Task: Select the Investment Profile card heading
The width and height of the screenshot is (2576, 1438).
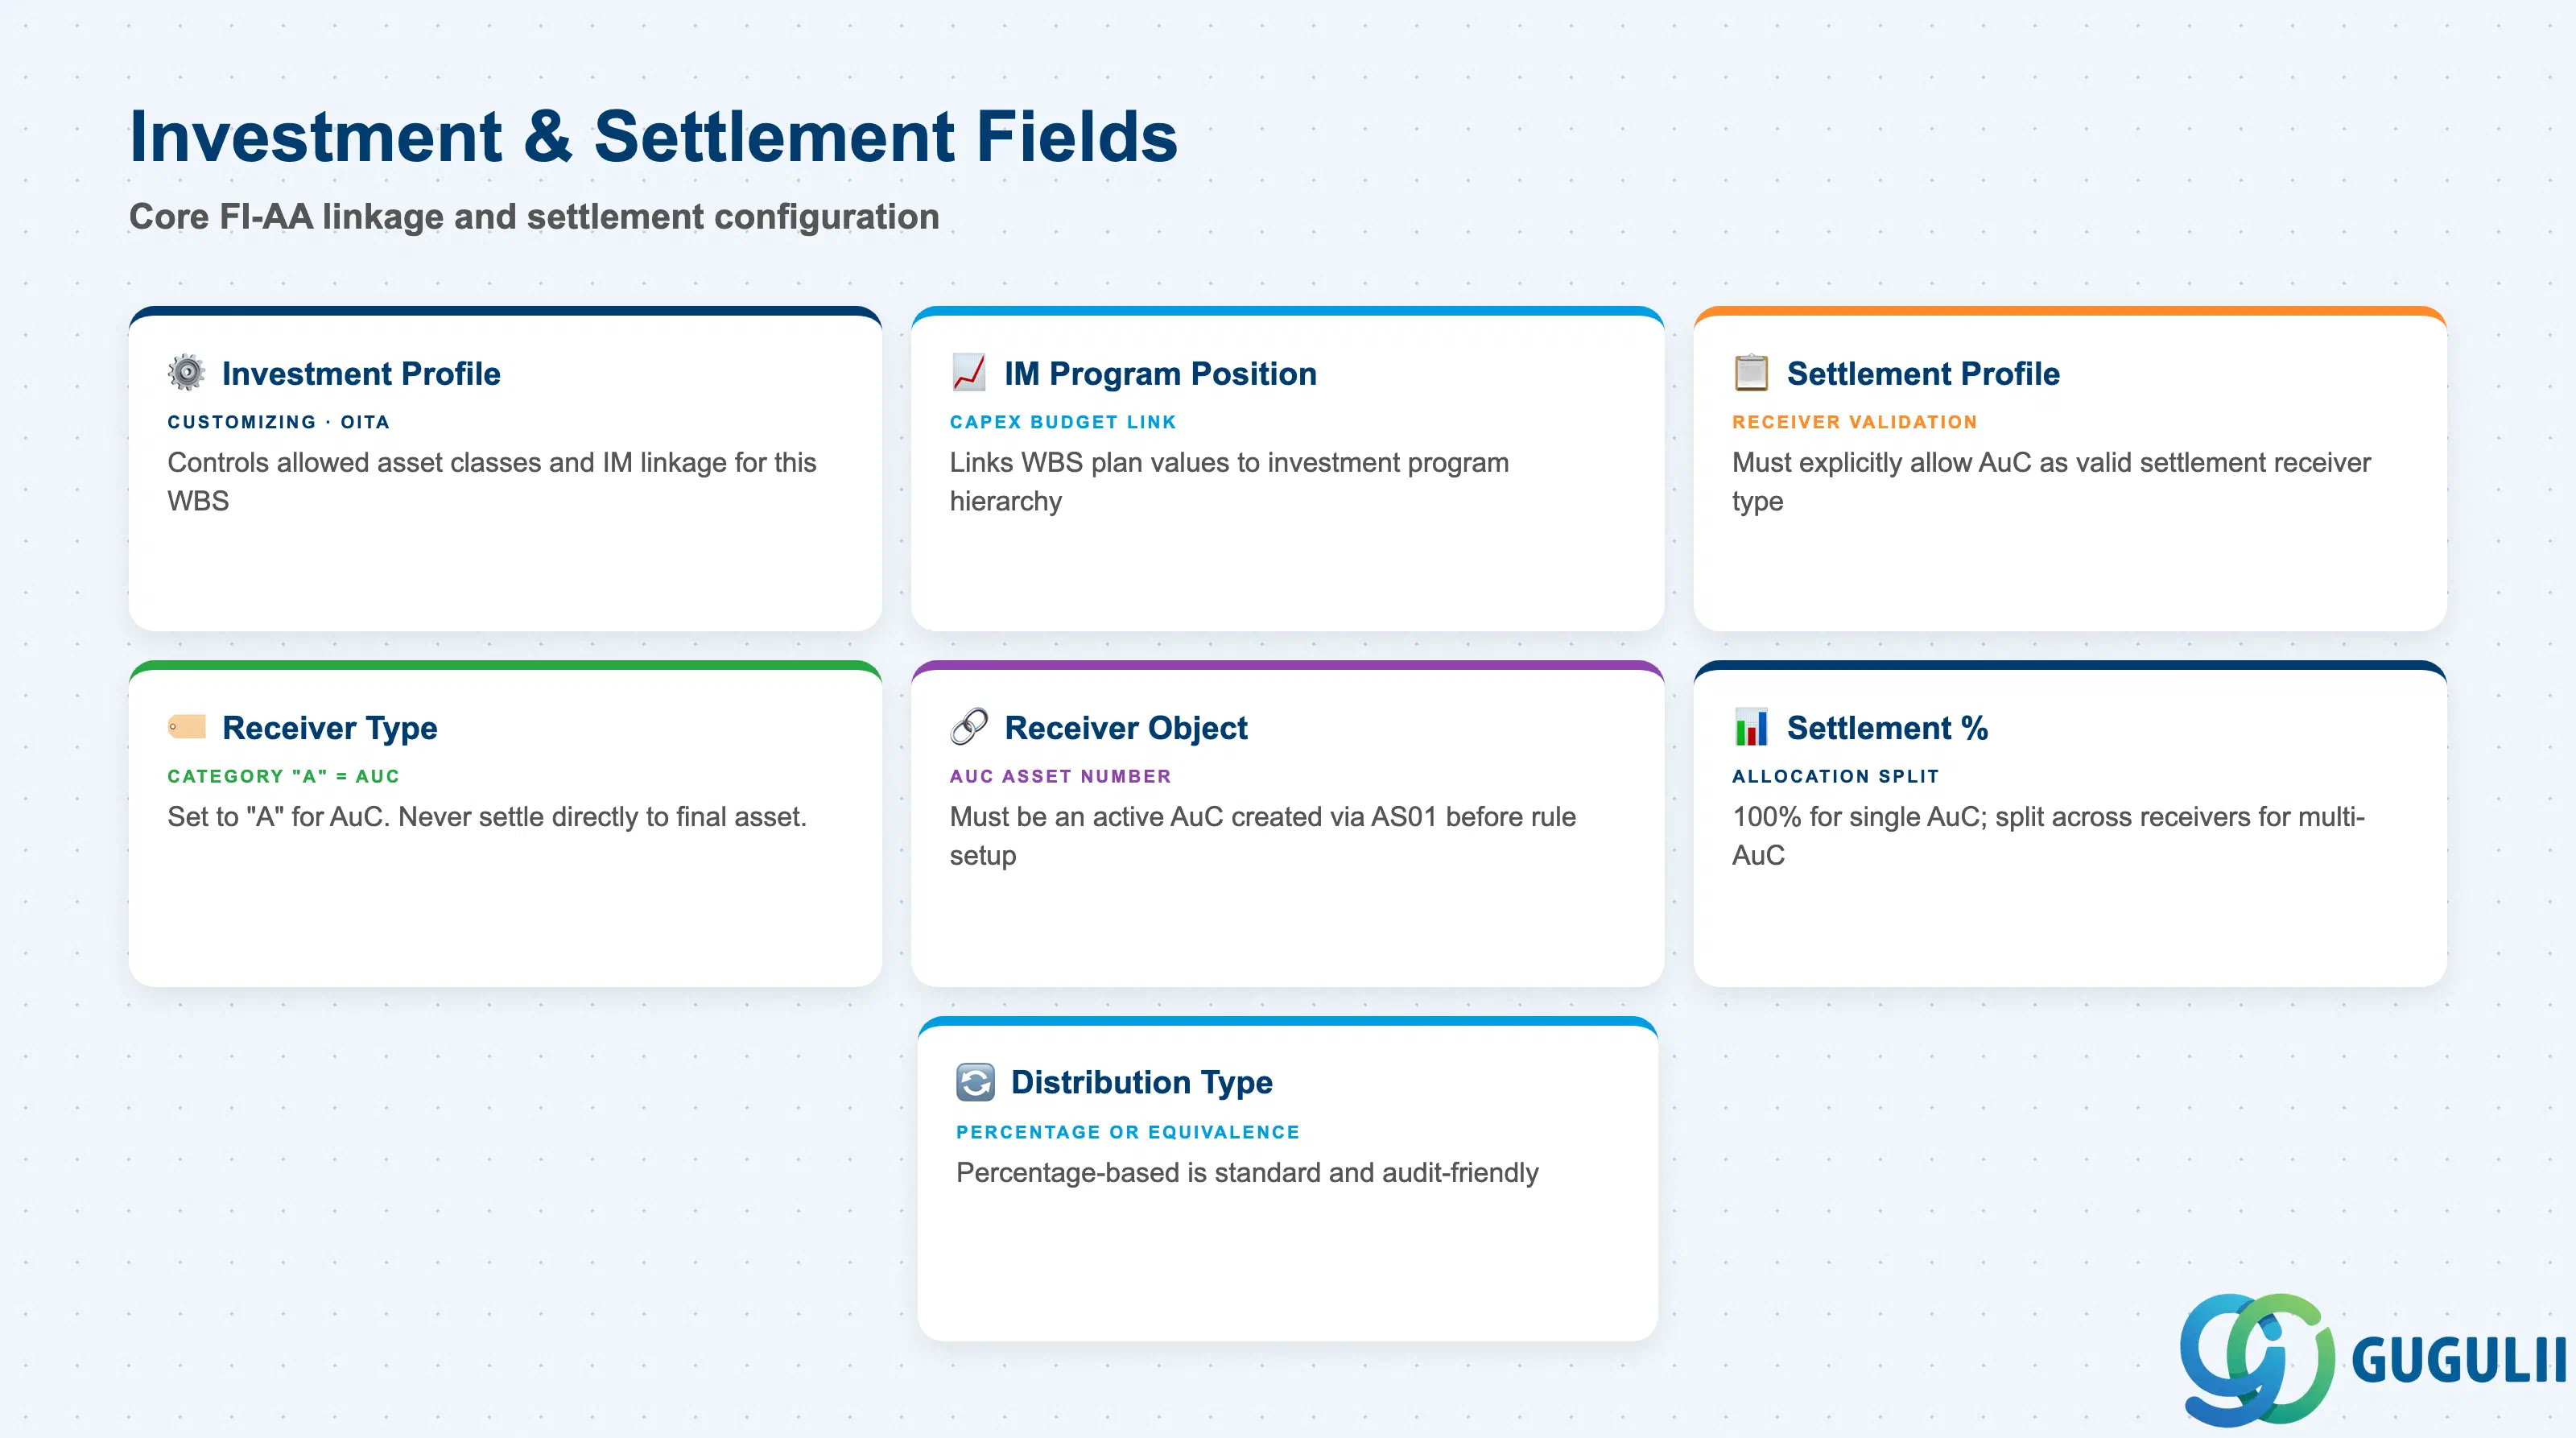Action: click(x=361, y=373)
